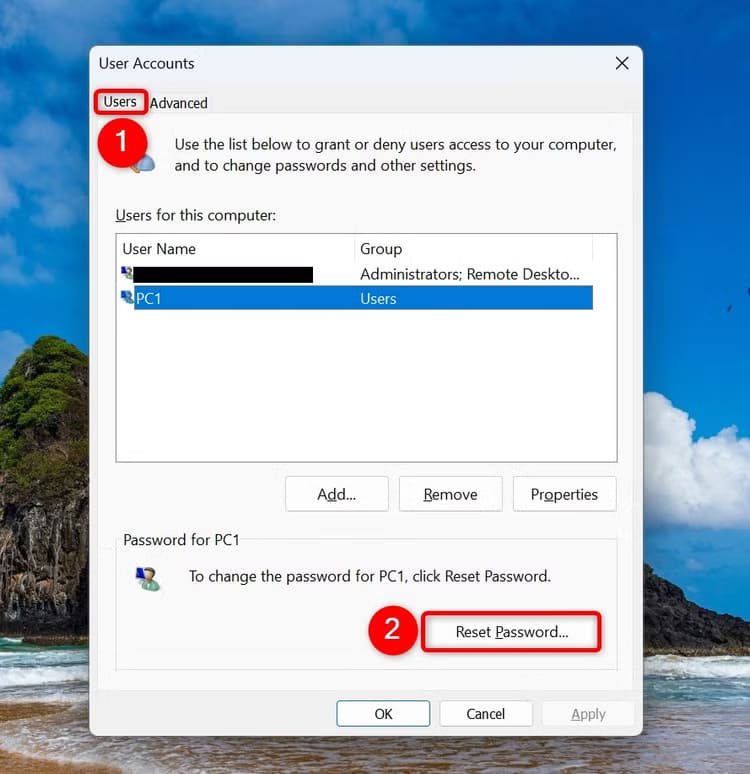The image size is (750, 774).
Task: Select the Administrators; Remote Desktop group cell
Action: [470, 274]
